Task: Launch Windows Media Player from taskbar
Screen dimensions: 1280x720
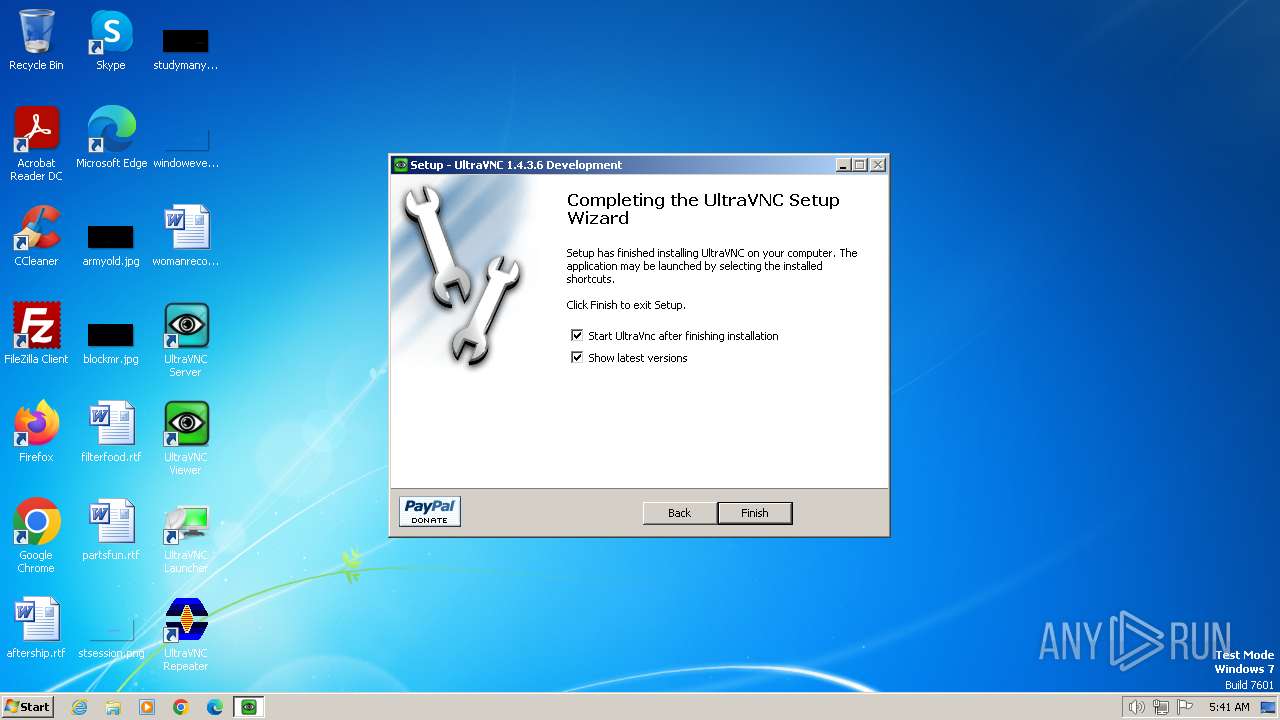Action: click(x=147, y=707)
